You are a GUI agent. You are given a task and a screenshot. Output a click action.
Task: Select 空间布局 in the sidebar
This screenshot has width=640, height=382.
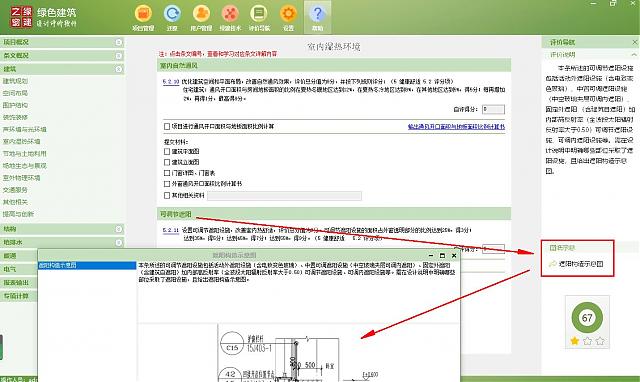pyautogui.click(x=16, y=93)
